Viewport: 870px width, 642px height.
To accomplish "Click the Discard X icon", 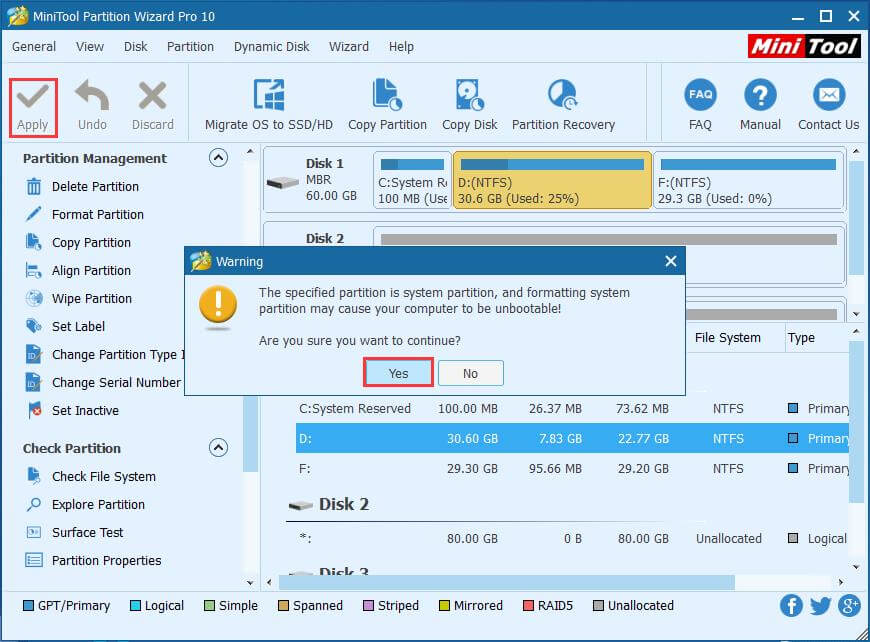I will [x=152, y=98].
